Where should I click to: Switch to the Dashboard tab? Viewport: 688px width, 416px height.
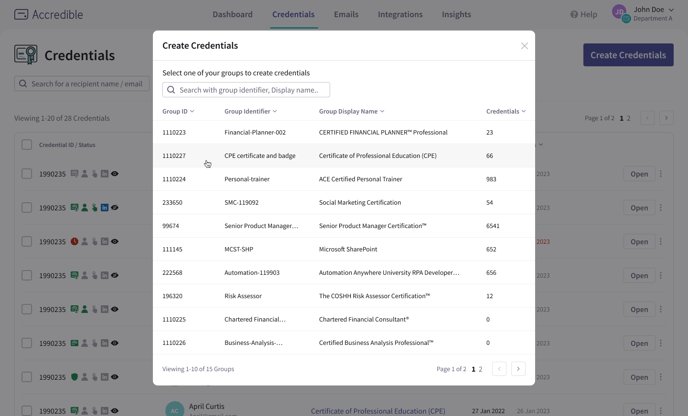coord(232,15)
